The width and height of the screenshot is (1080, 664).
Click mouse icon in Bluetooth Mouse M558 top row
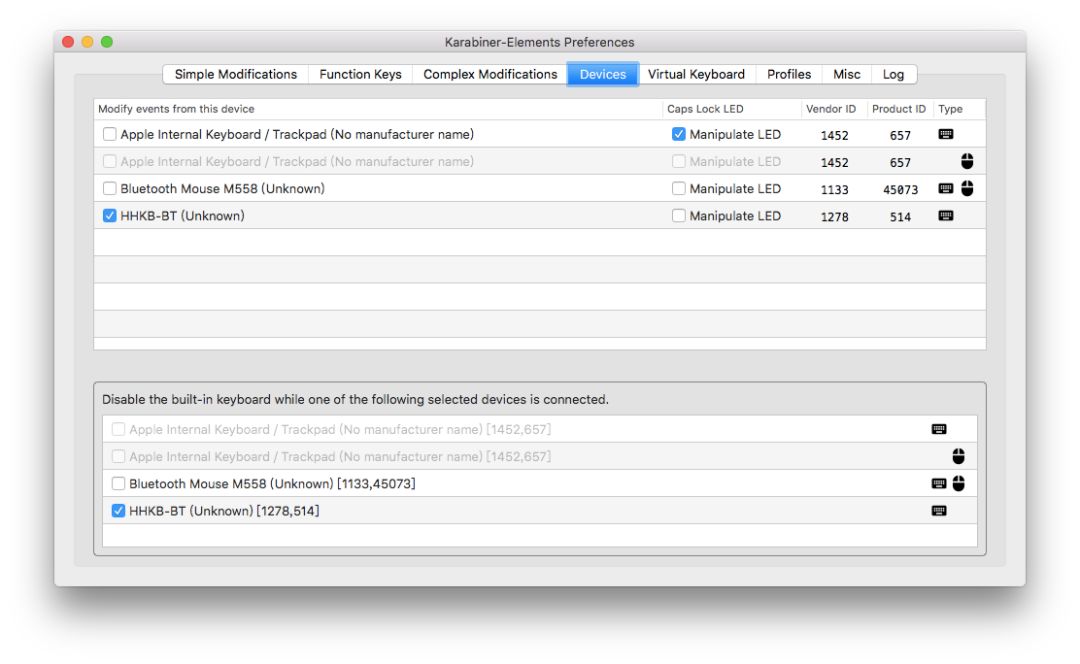967,188
